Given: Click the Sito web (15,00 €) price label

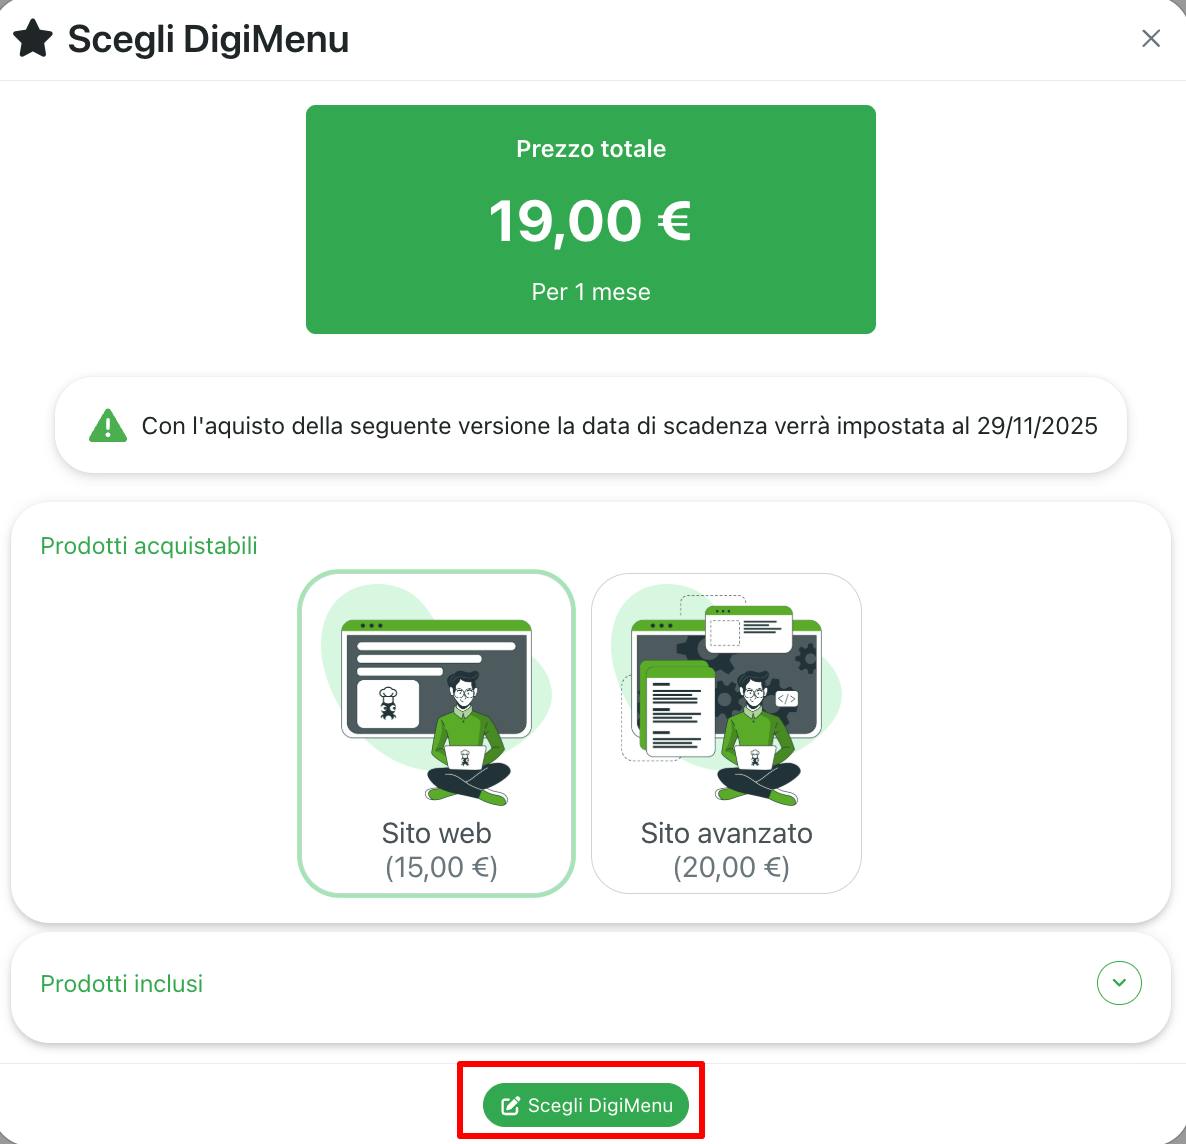Looking at the screenshot, I should click(437, 850).
